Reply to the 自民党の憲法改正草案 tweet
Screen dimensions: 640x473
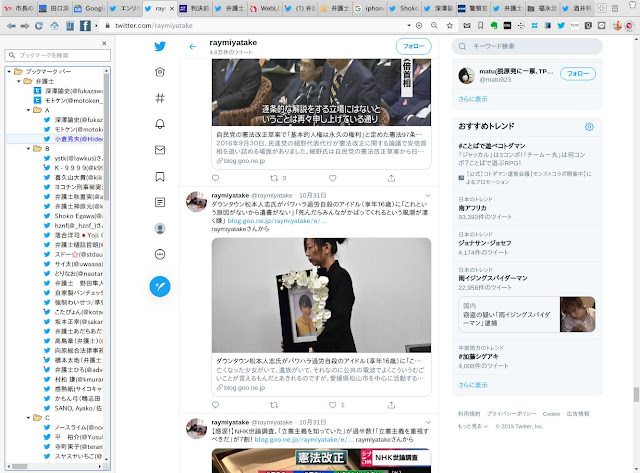216,178
